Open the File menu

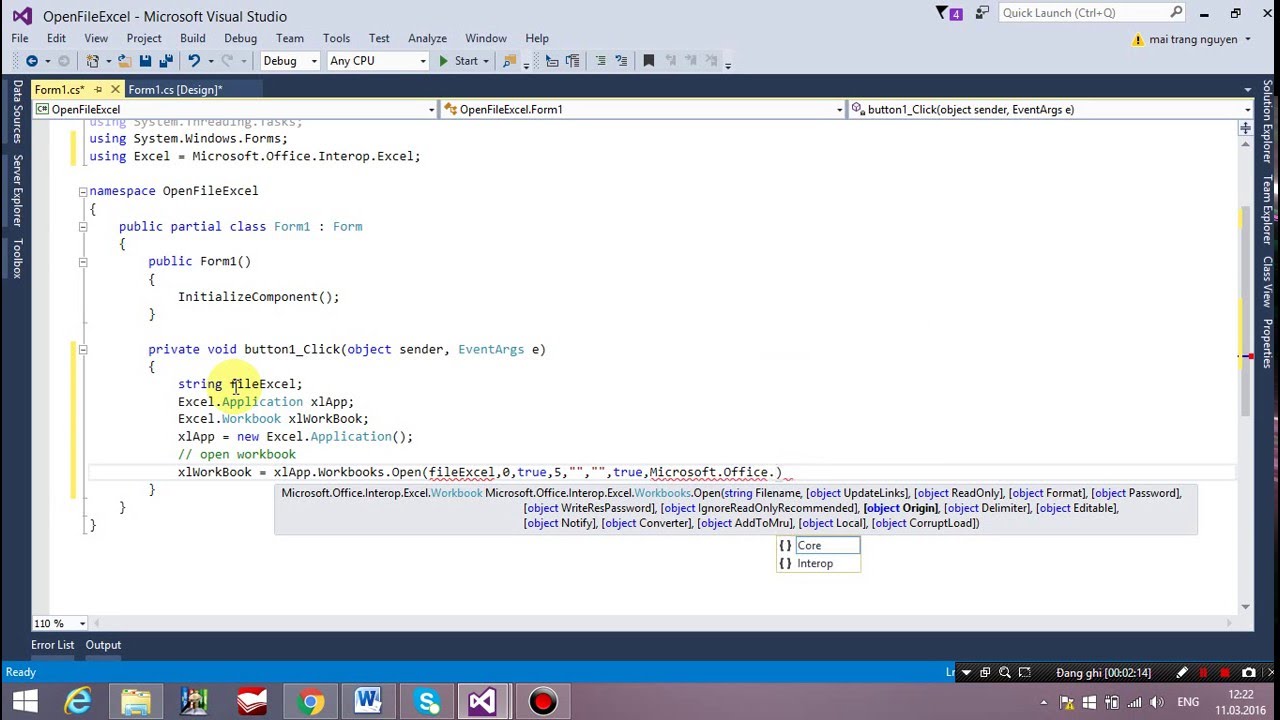[20, 38]
